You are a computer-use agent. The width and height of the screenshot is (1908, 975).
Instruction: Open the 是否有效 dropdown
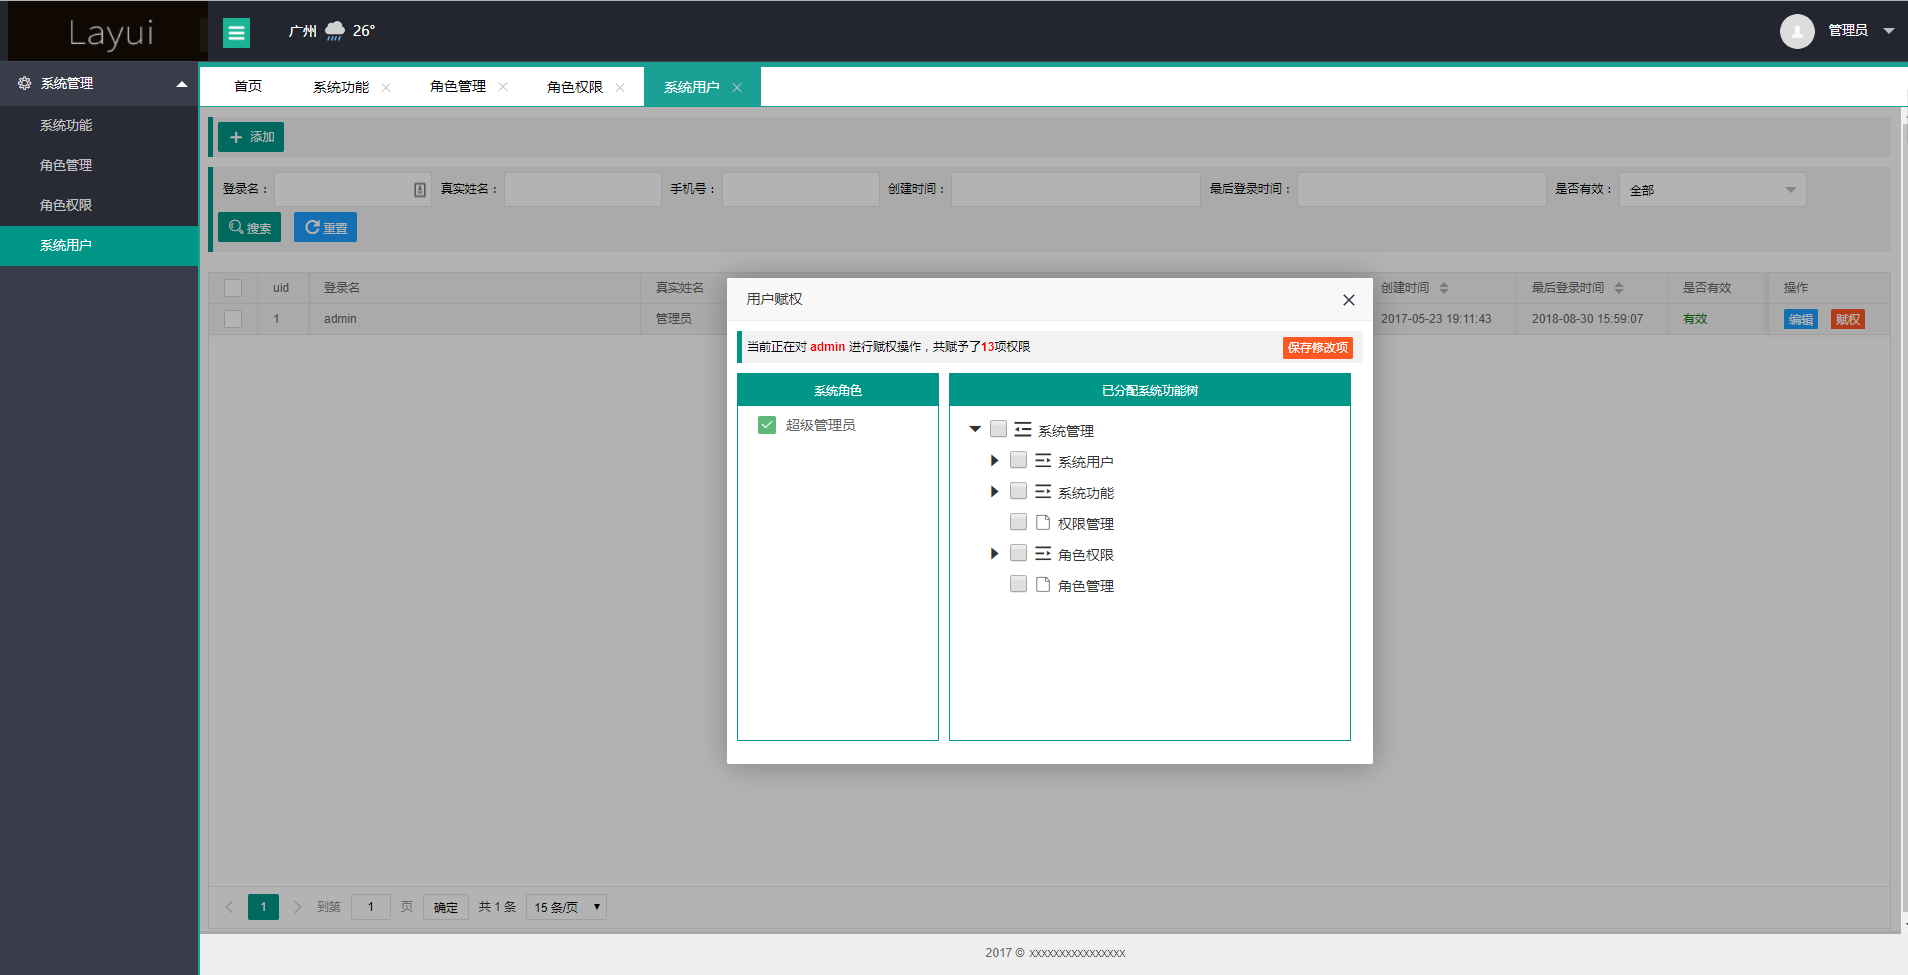pyautogui.click(x=1713, y=189)
